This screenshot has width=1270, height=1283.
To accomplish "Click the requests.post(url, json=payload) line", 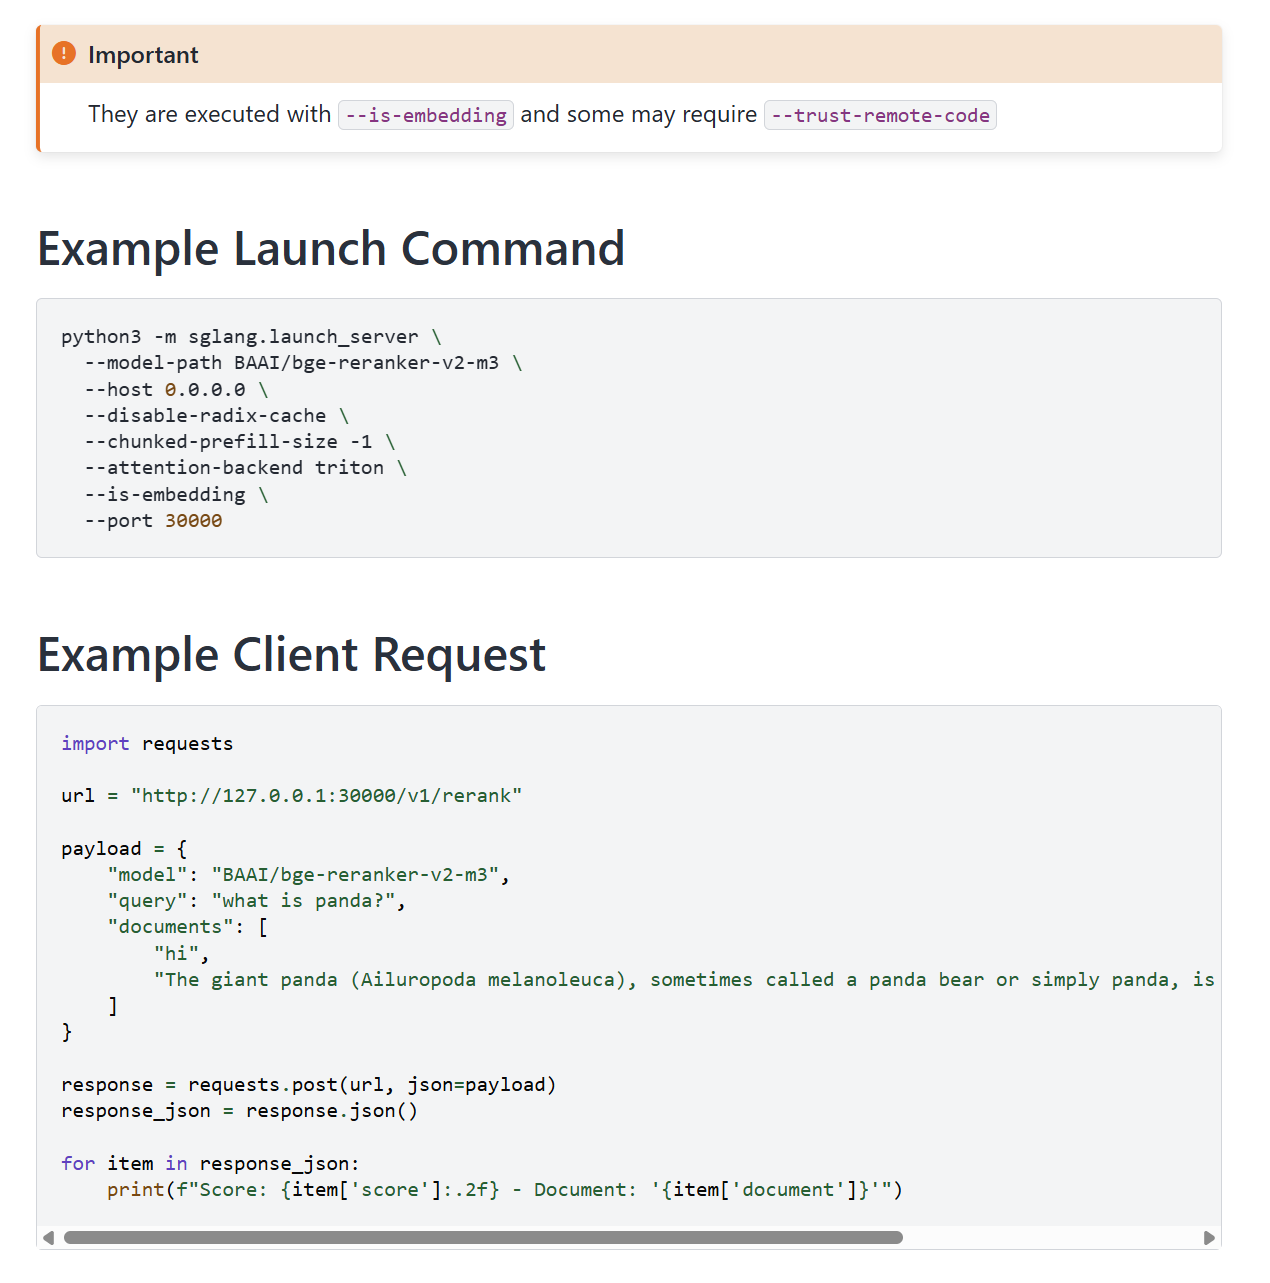I will pyautogui.click(x=308, y=1085).
